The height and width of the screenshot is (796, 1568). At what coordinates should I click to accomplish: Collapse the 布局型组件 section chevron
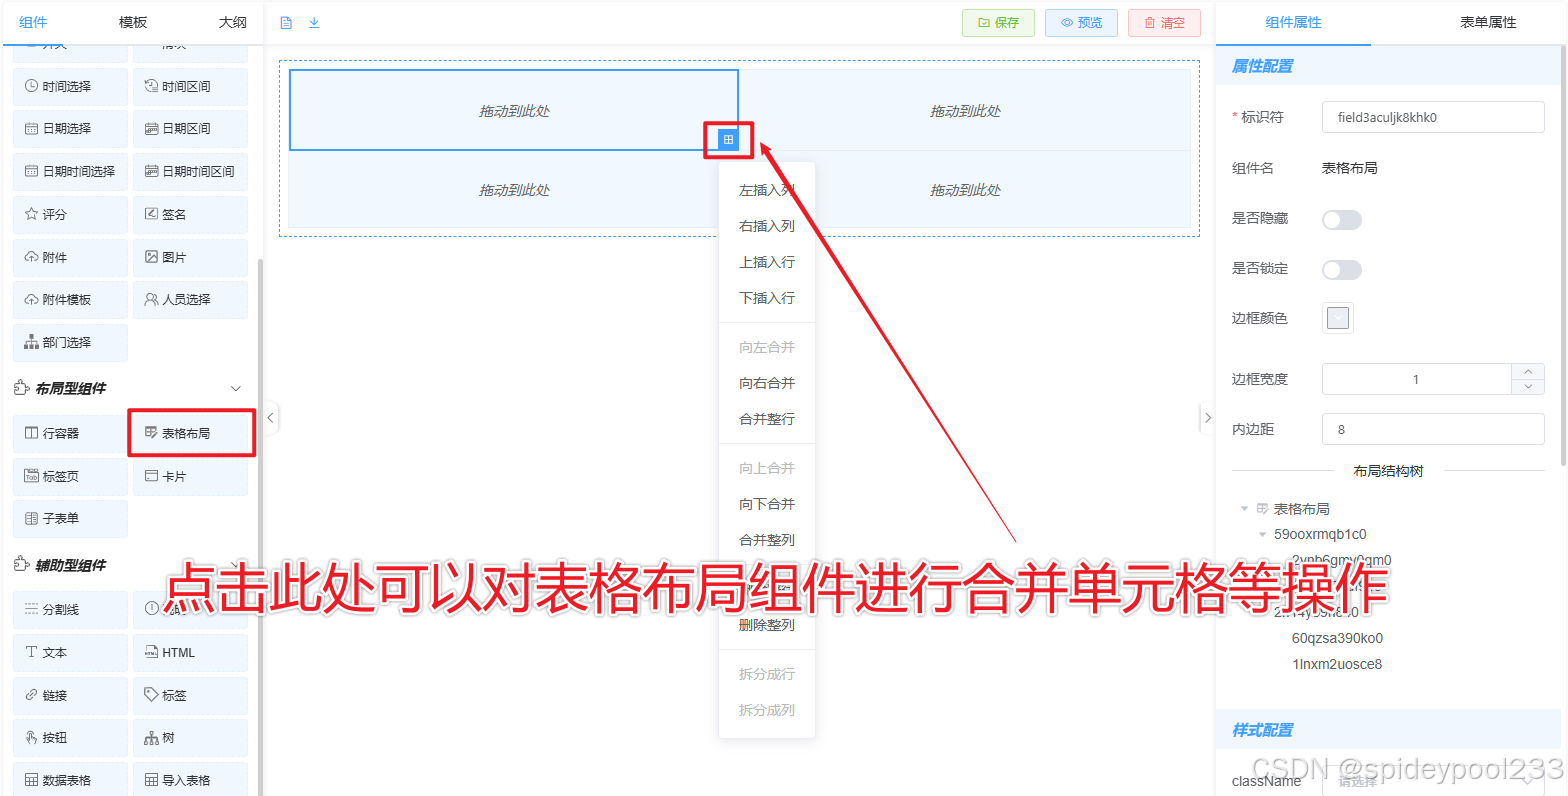pos(236,389)
